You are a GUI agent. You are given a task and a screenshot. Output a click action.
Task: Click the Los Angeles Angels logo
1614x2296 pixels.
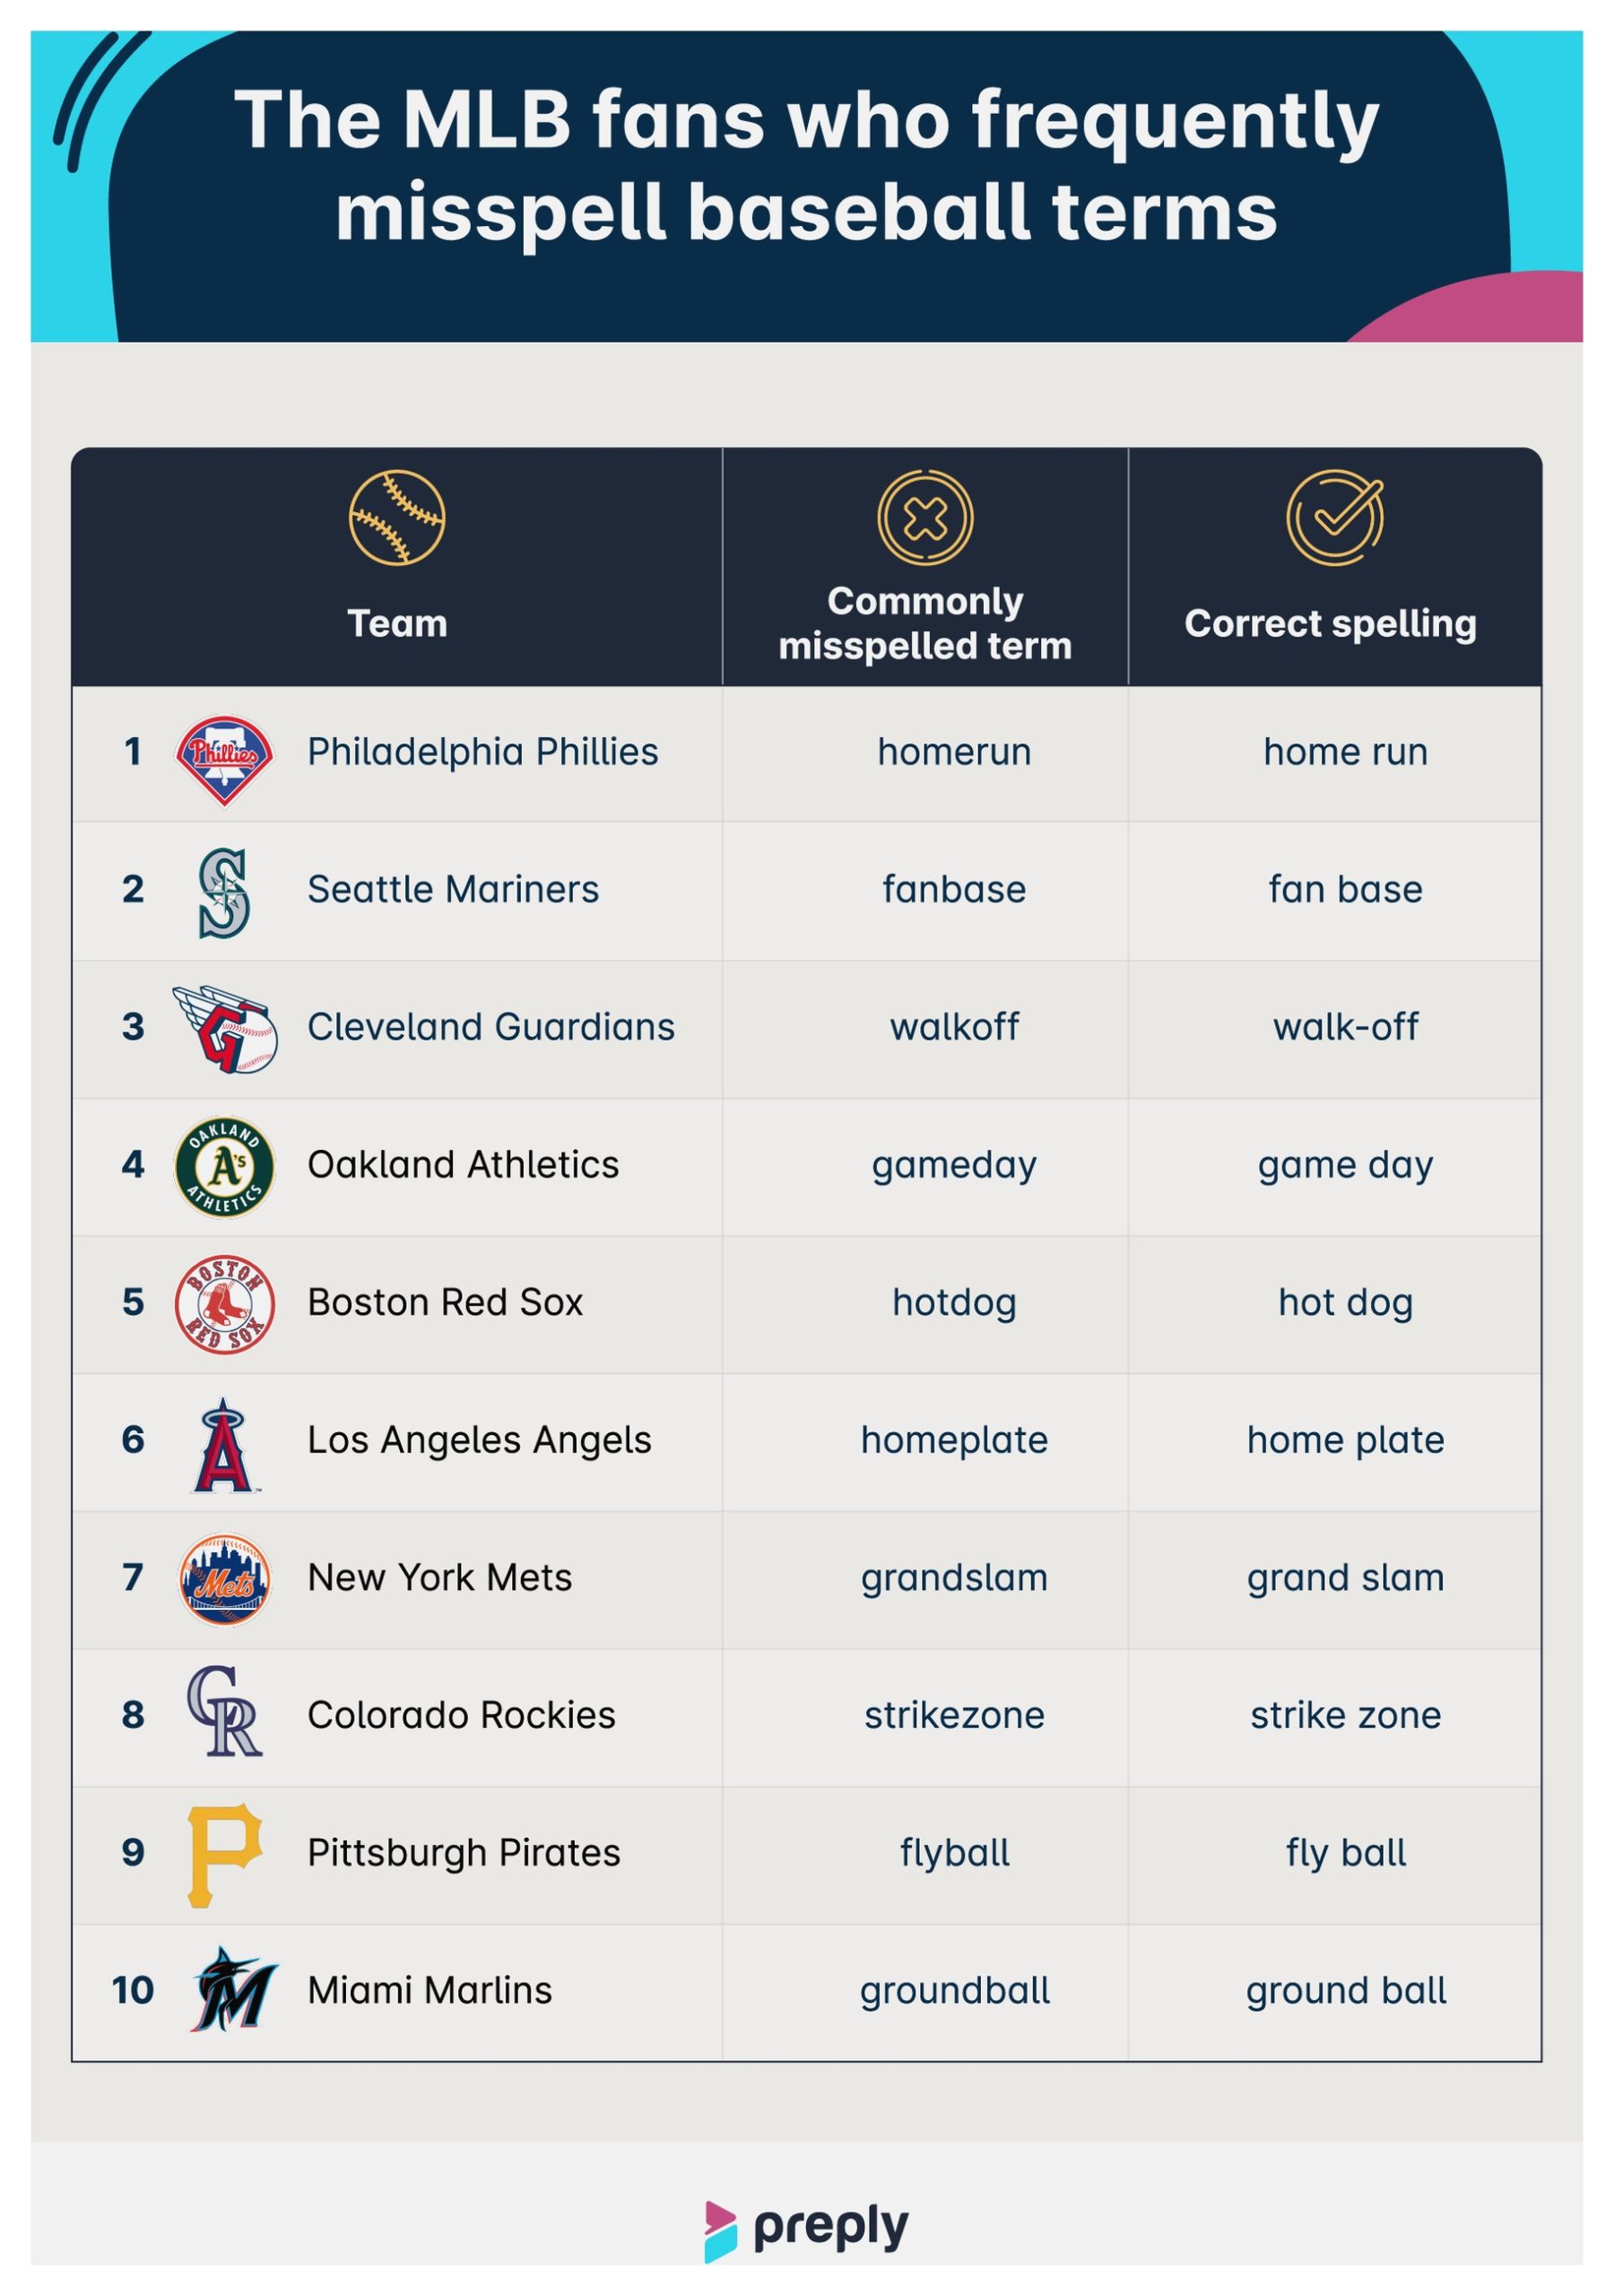(x=224, y=1445)
